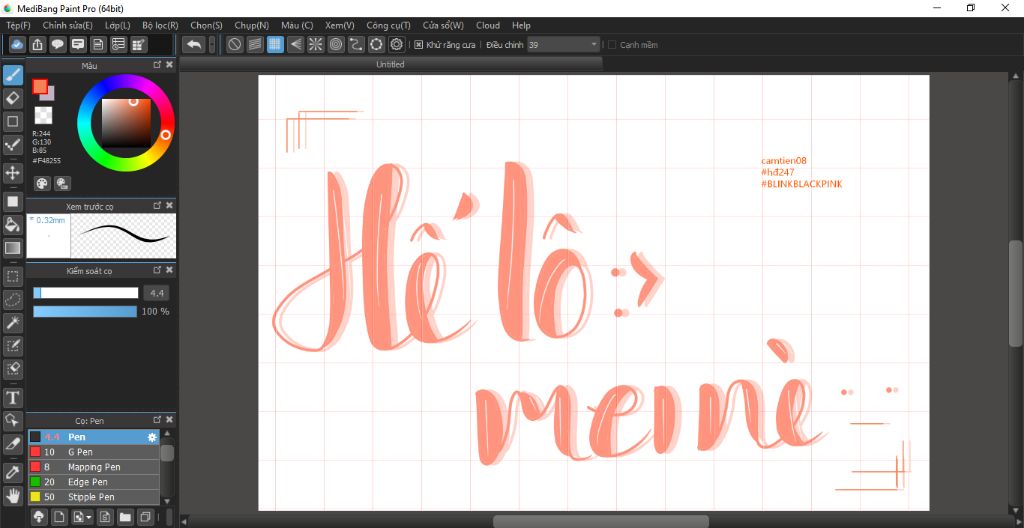Toggle the Khử răng cưa checkbox
Screen dimensions: 1024x528
419,45
